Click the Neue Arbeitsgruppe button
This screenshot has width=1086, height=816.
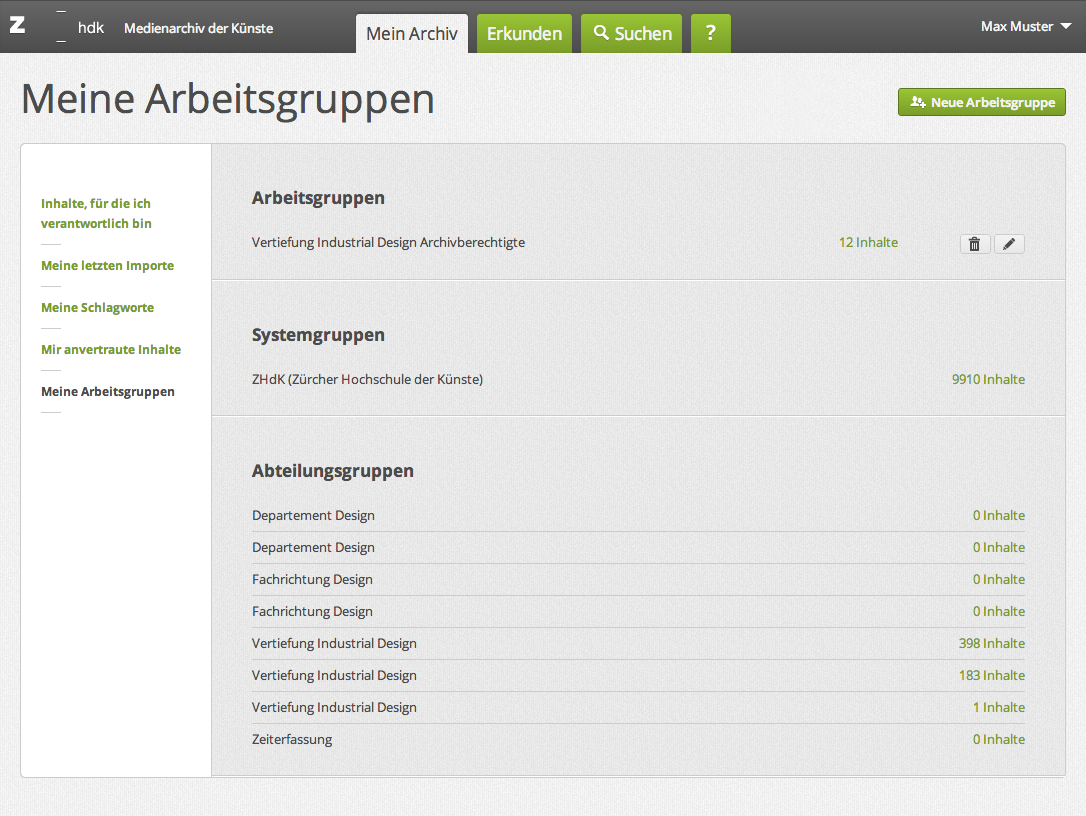(981, 102)
